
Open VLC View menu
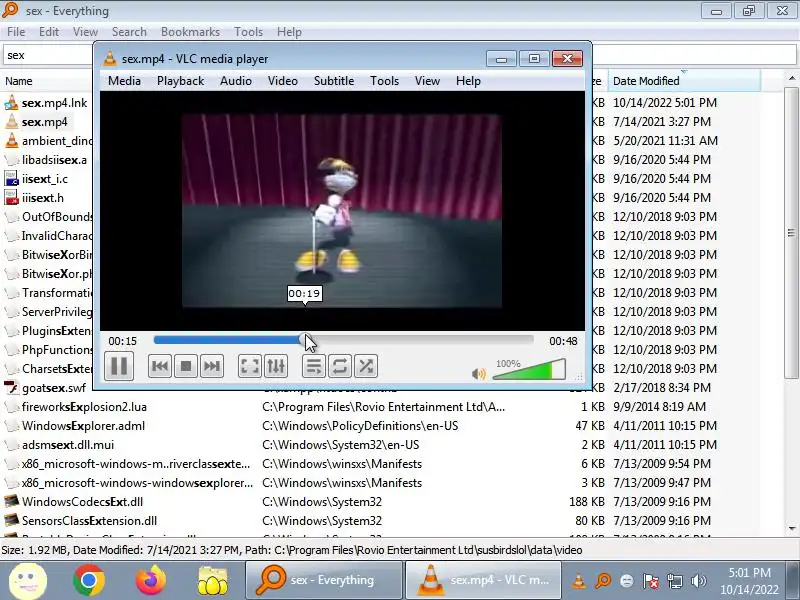pos(427,81)
